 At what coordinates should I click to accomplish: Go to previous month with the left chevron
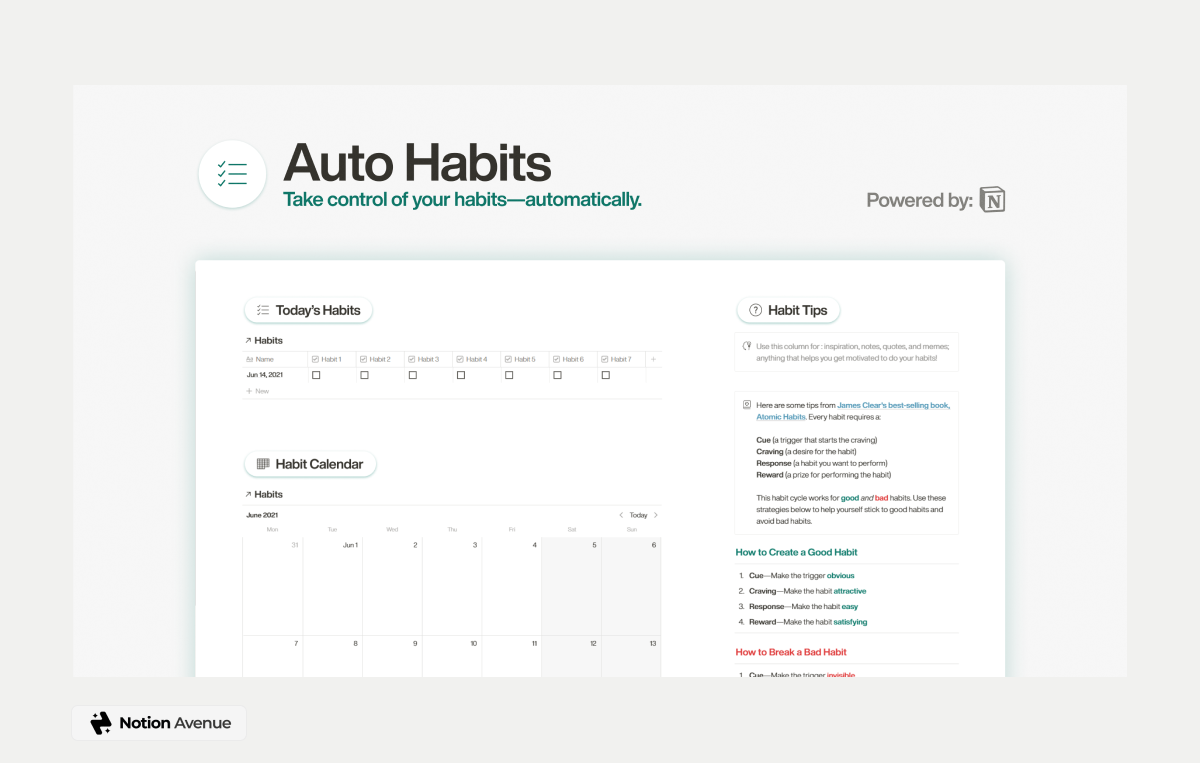point(621,514)
